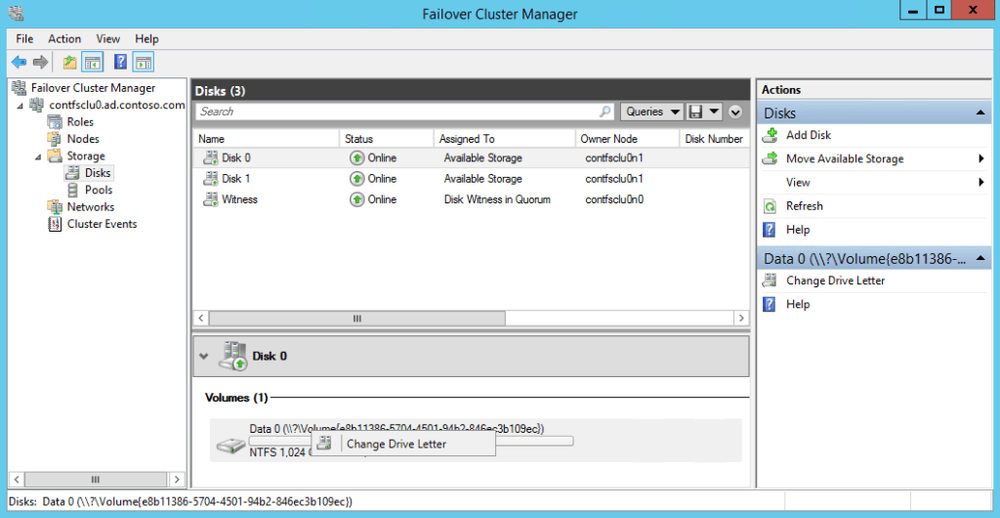The image size is (1000, 518).
Task: Click the disk list horizontal scrollbar thumb
Action: (357, 318)
